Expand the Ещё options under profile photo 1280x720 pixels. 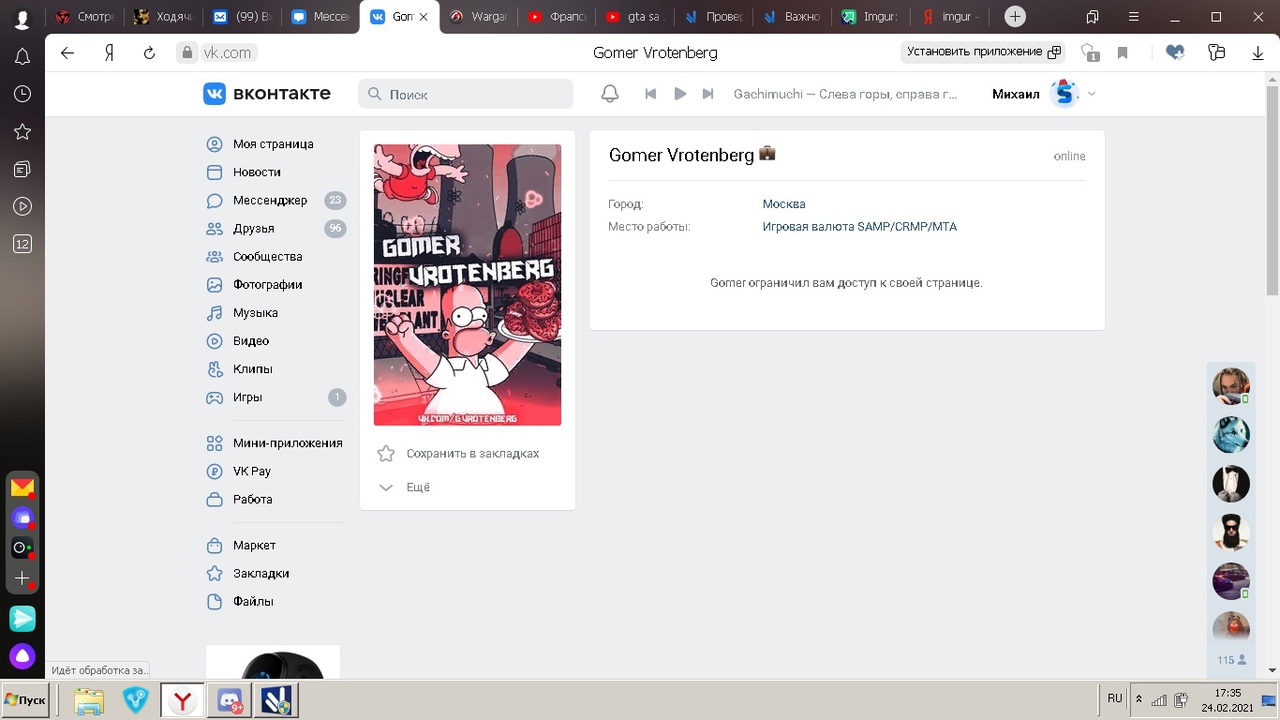(417, 487)
